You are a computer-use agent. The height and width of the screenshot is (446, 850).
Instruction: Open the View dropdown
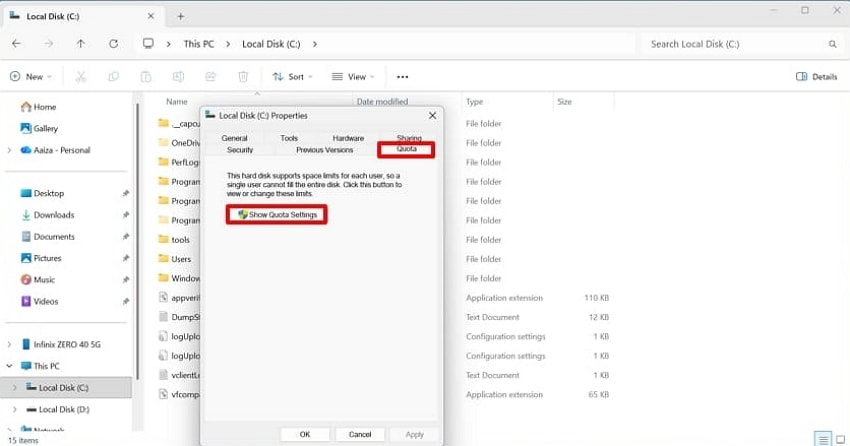(353, 77)
